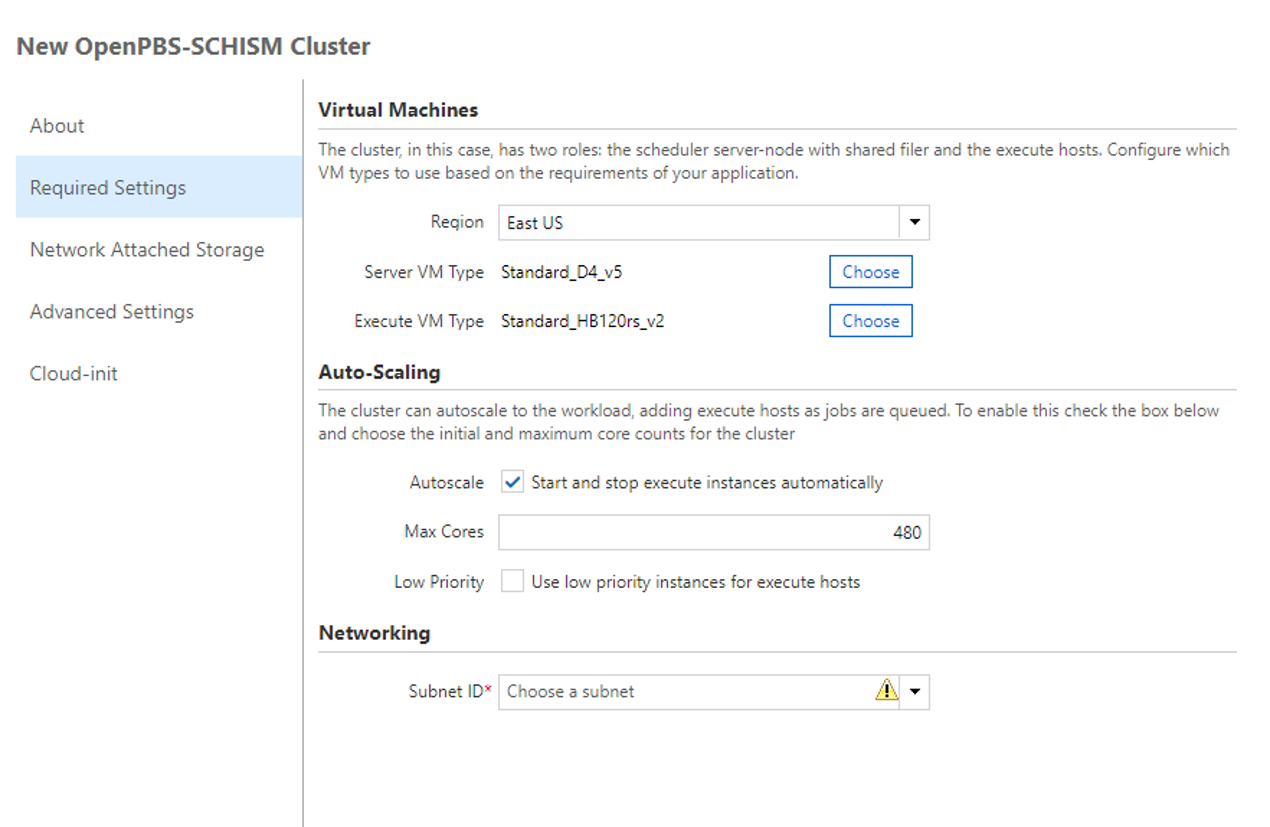Toggle the Autoscale checkbox

click(512, 482)
